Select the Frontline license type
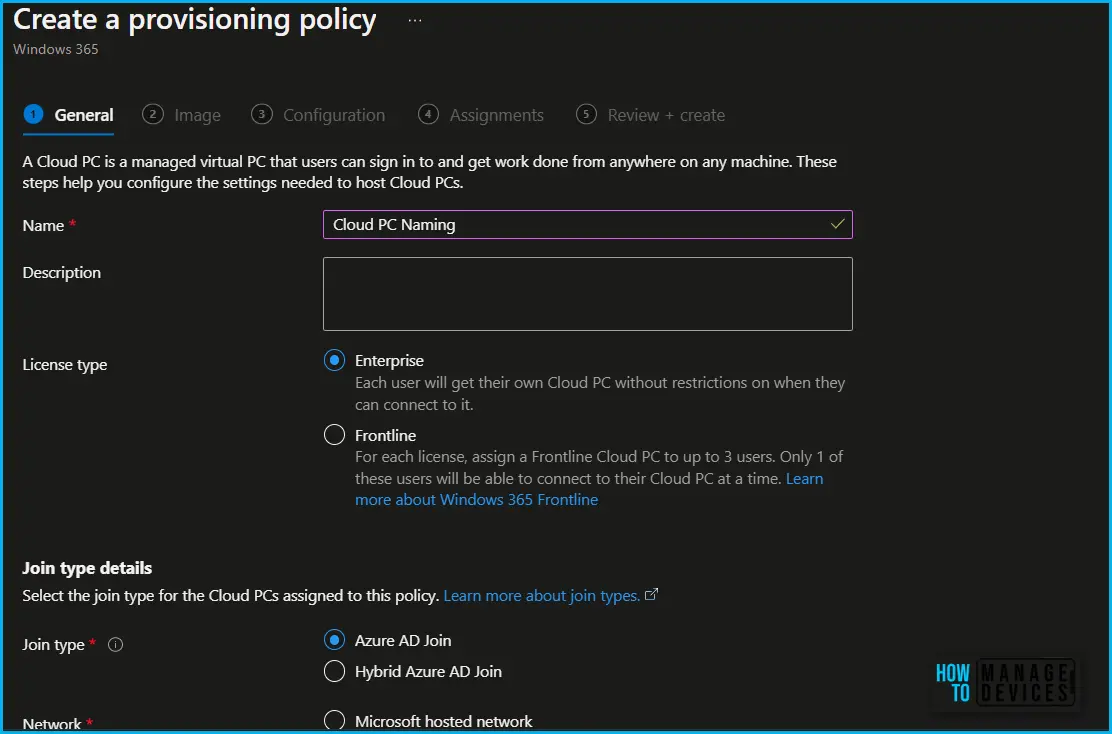The width and height of the screenshot is (1112, 734). pos(334,435)
